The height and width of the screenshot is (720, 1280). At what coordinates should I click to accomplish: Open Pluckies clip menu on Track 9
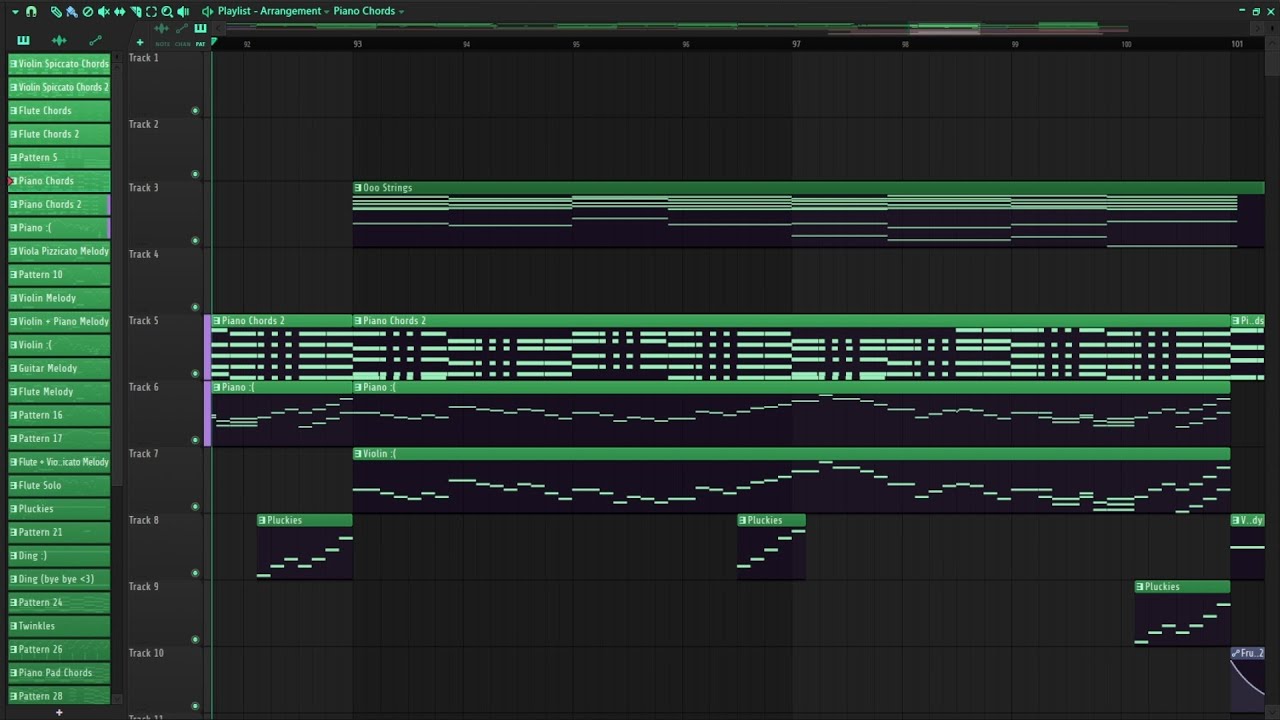1141,587
